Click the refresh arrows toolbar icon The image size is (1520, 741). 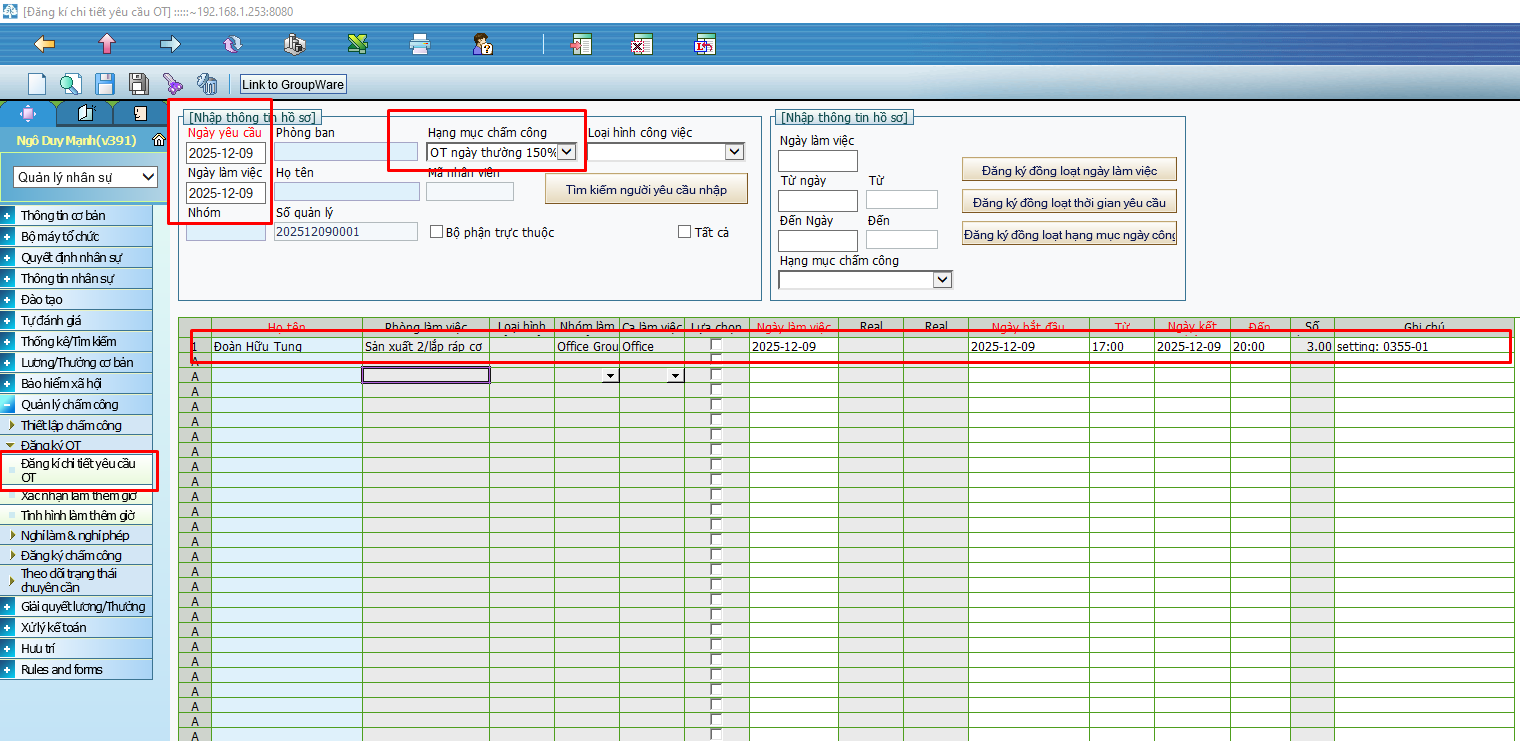233,44
